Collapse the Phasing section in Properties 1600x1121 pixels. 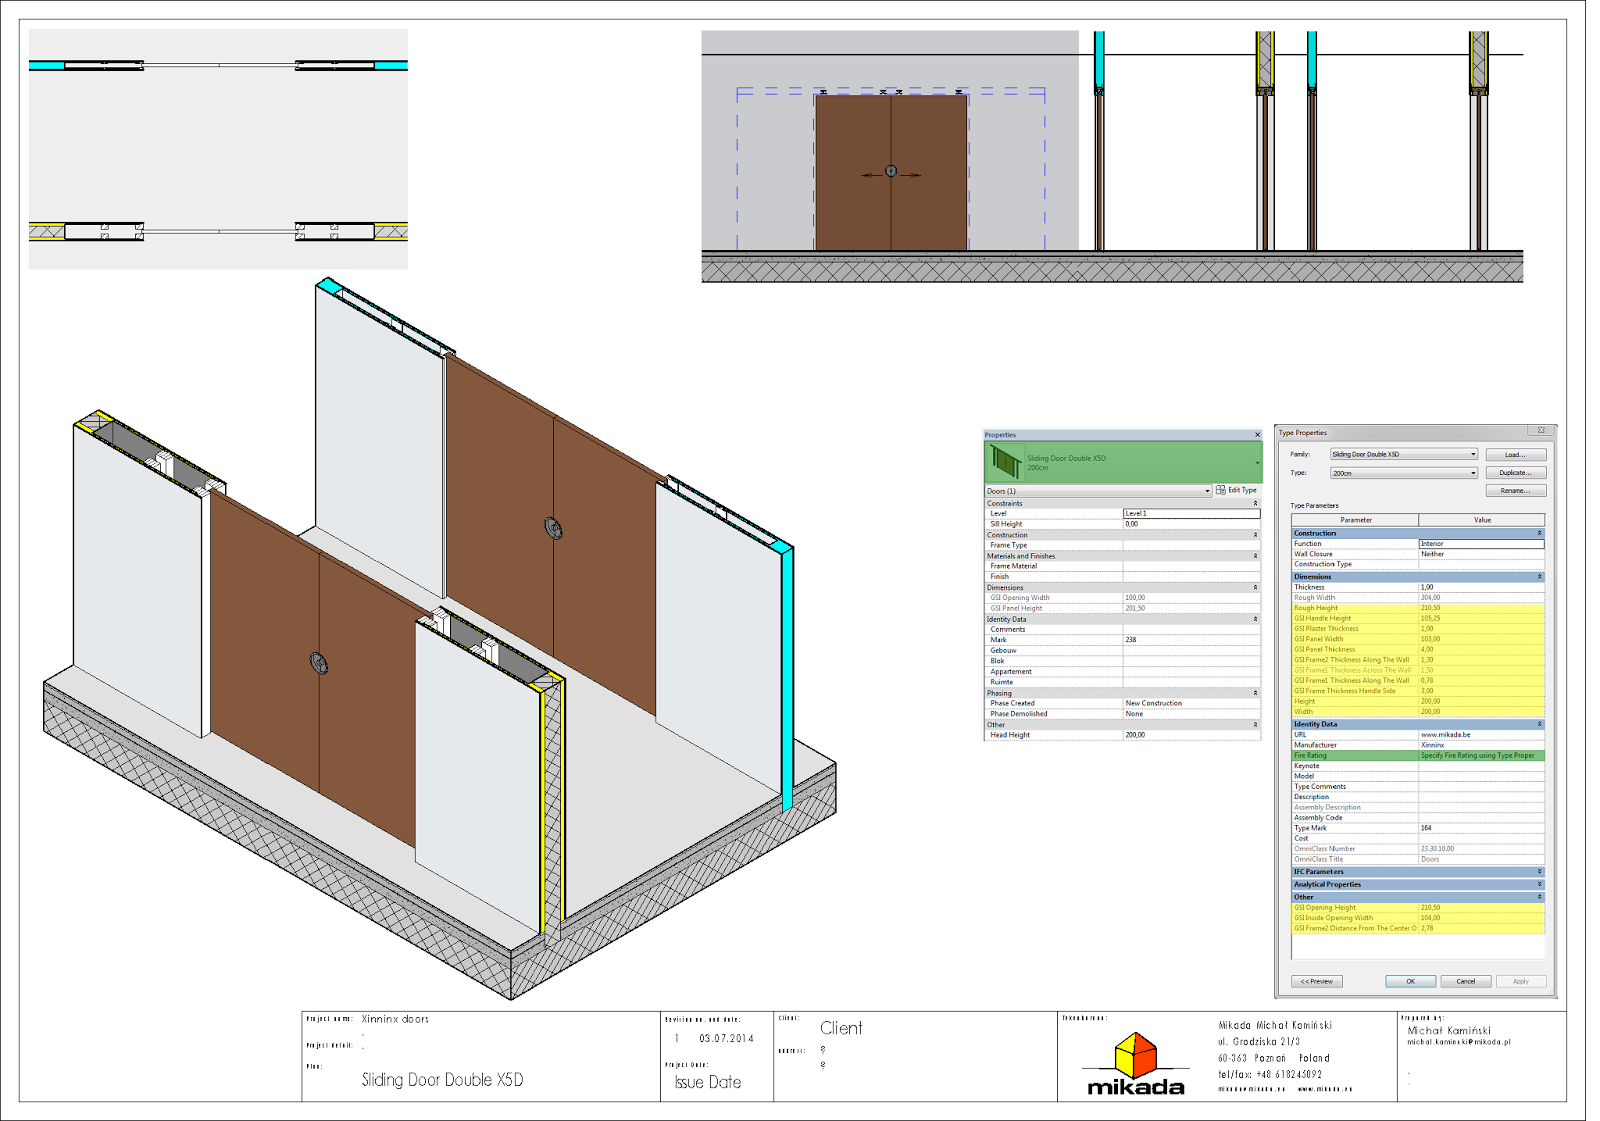(x=1255, y=693)
